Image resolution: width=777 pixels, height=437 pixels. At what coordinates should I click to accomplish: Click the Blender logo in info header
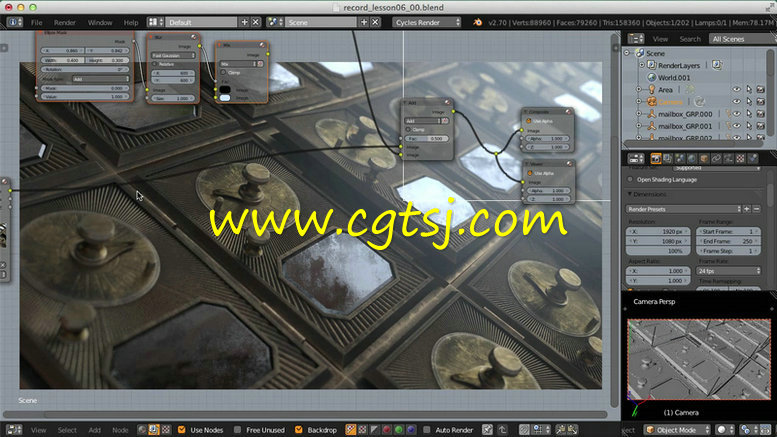click(477, 22)
